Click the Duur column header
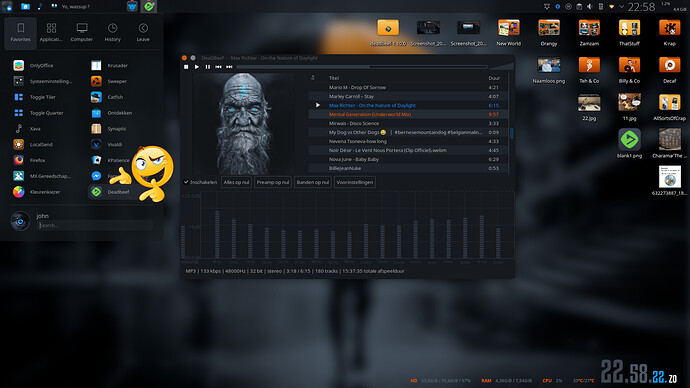Image resolution: width=690 pixels, height=388 pixels. pyautogui.click(x=494, y=78)
